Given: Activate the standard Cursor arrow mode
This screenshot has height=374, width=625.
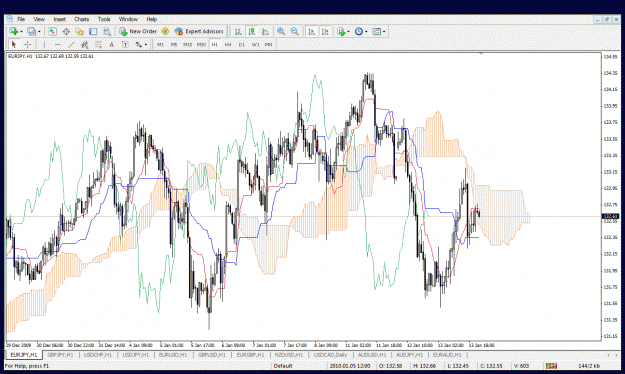Looking at the screenshot, I should 14,44.
